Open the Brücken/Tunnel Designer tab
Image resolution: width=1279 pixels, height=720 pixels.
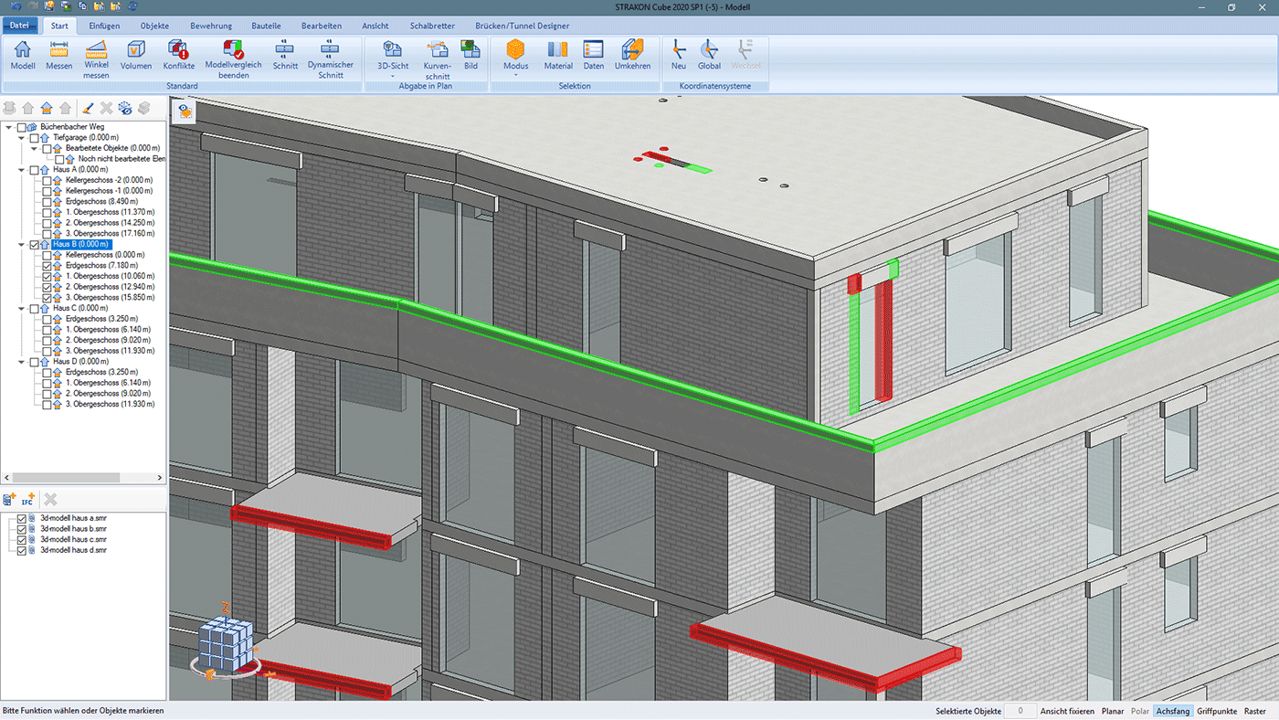pos(524,25)
